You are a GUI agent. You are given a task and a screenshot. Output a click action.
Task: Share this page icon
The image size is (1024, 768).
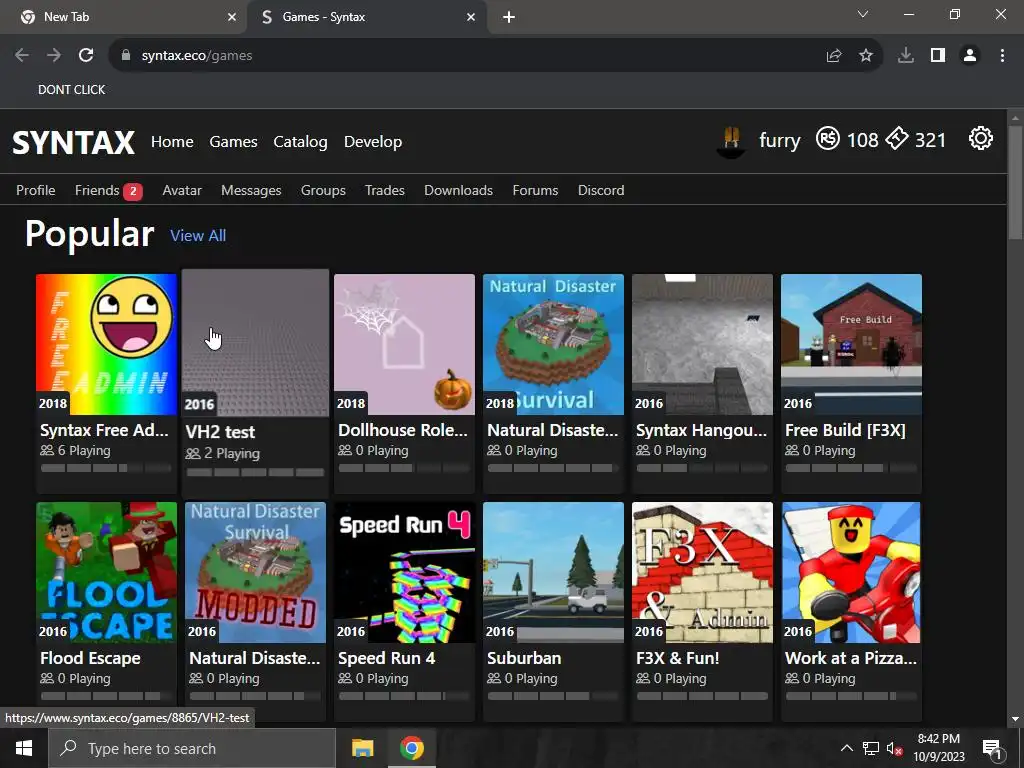tap(834, 56)
